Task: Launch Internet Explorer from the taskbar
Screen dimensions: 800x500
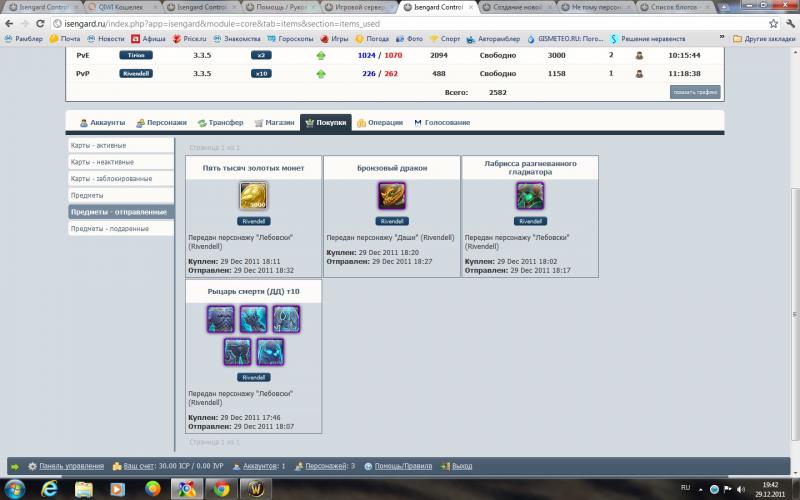Action: 47,489
